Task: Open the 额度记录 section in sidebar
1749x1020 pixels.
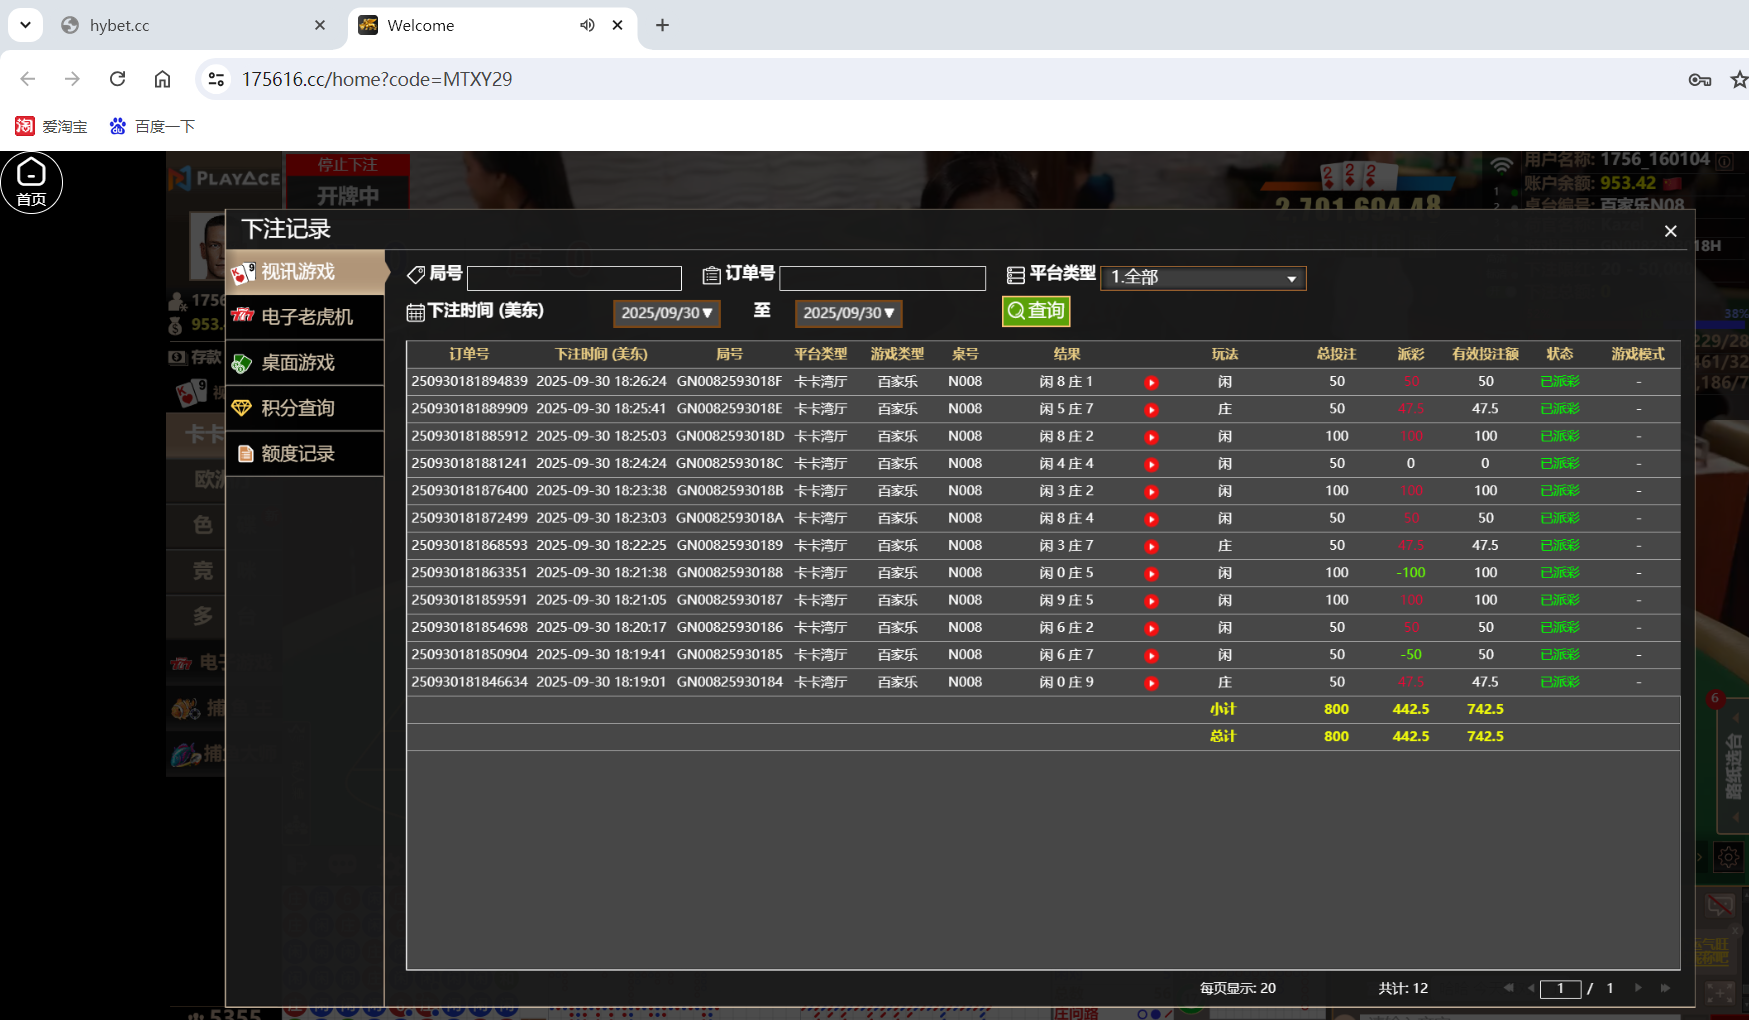Action: pos(297,453)
